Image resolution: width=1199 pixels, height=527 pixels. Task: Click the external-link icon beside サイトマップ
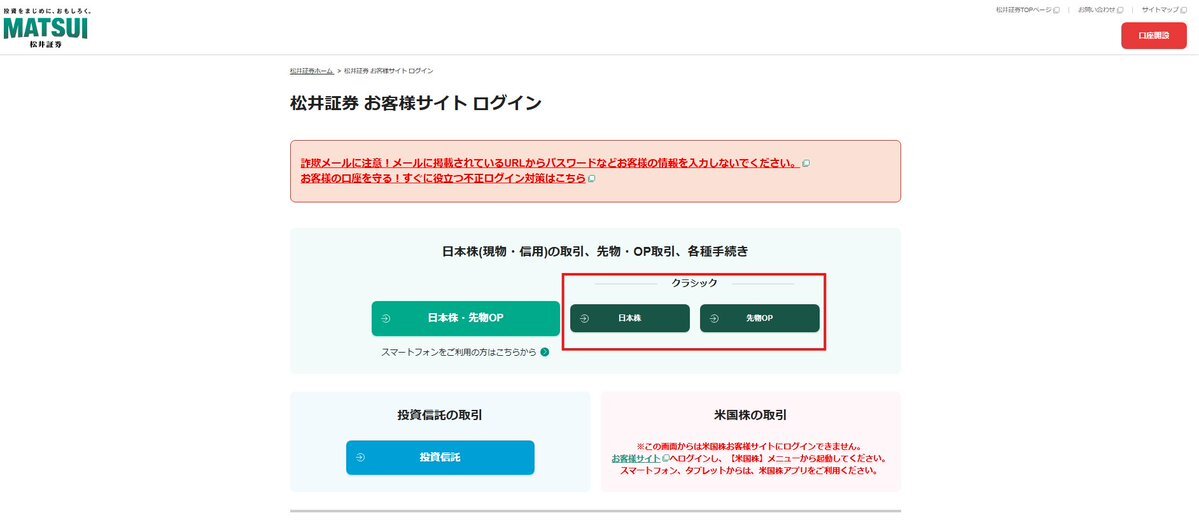[x=1184, y=10]
